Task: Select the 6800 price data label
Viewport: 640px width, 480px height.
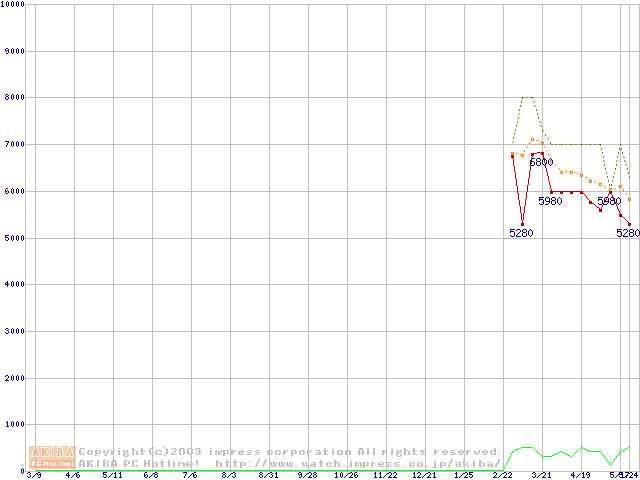Action: [x=541, y=162]
